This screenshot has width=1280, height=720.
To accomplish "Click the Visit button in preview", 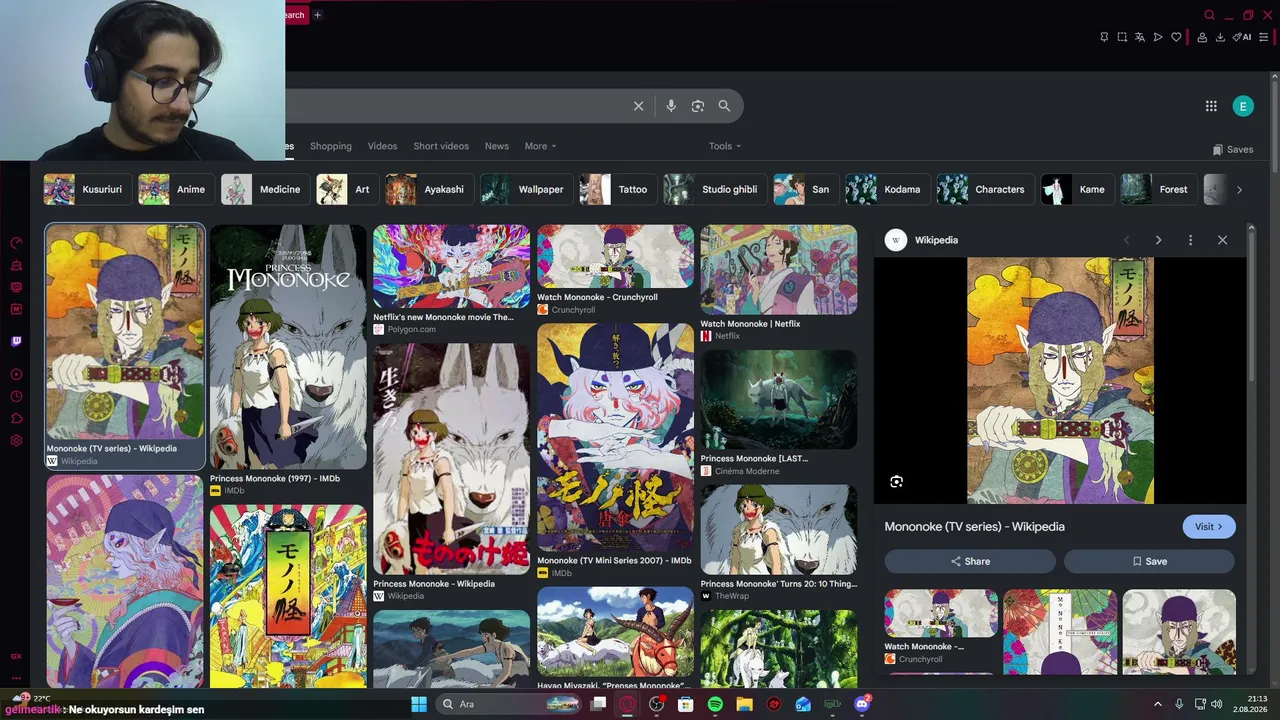I will pos(1209,527).
